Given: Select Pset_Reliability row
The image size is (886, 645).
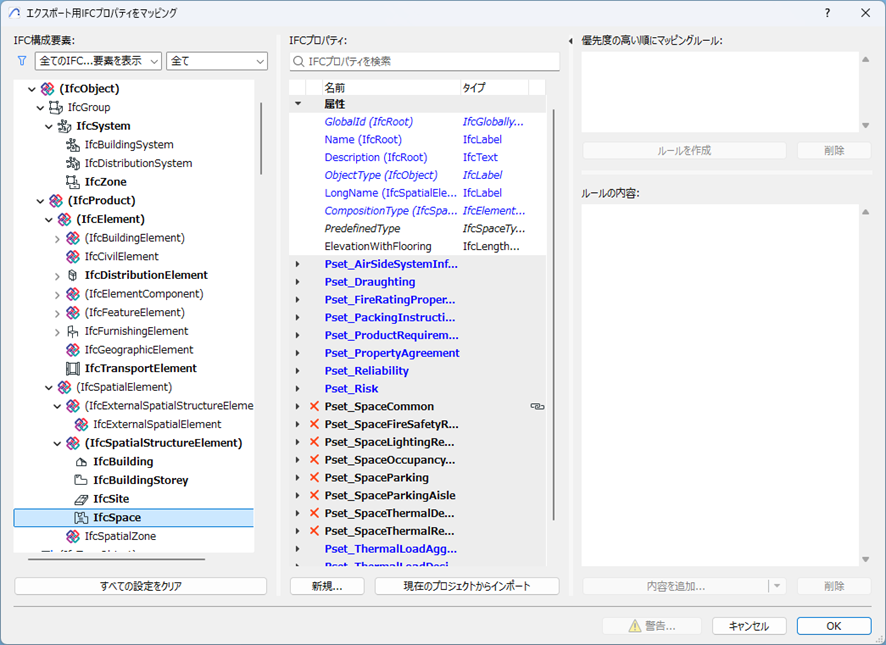Looking at the screenshot, I should [417, 371].
